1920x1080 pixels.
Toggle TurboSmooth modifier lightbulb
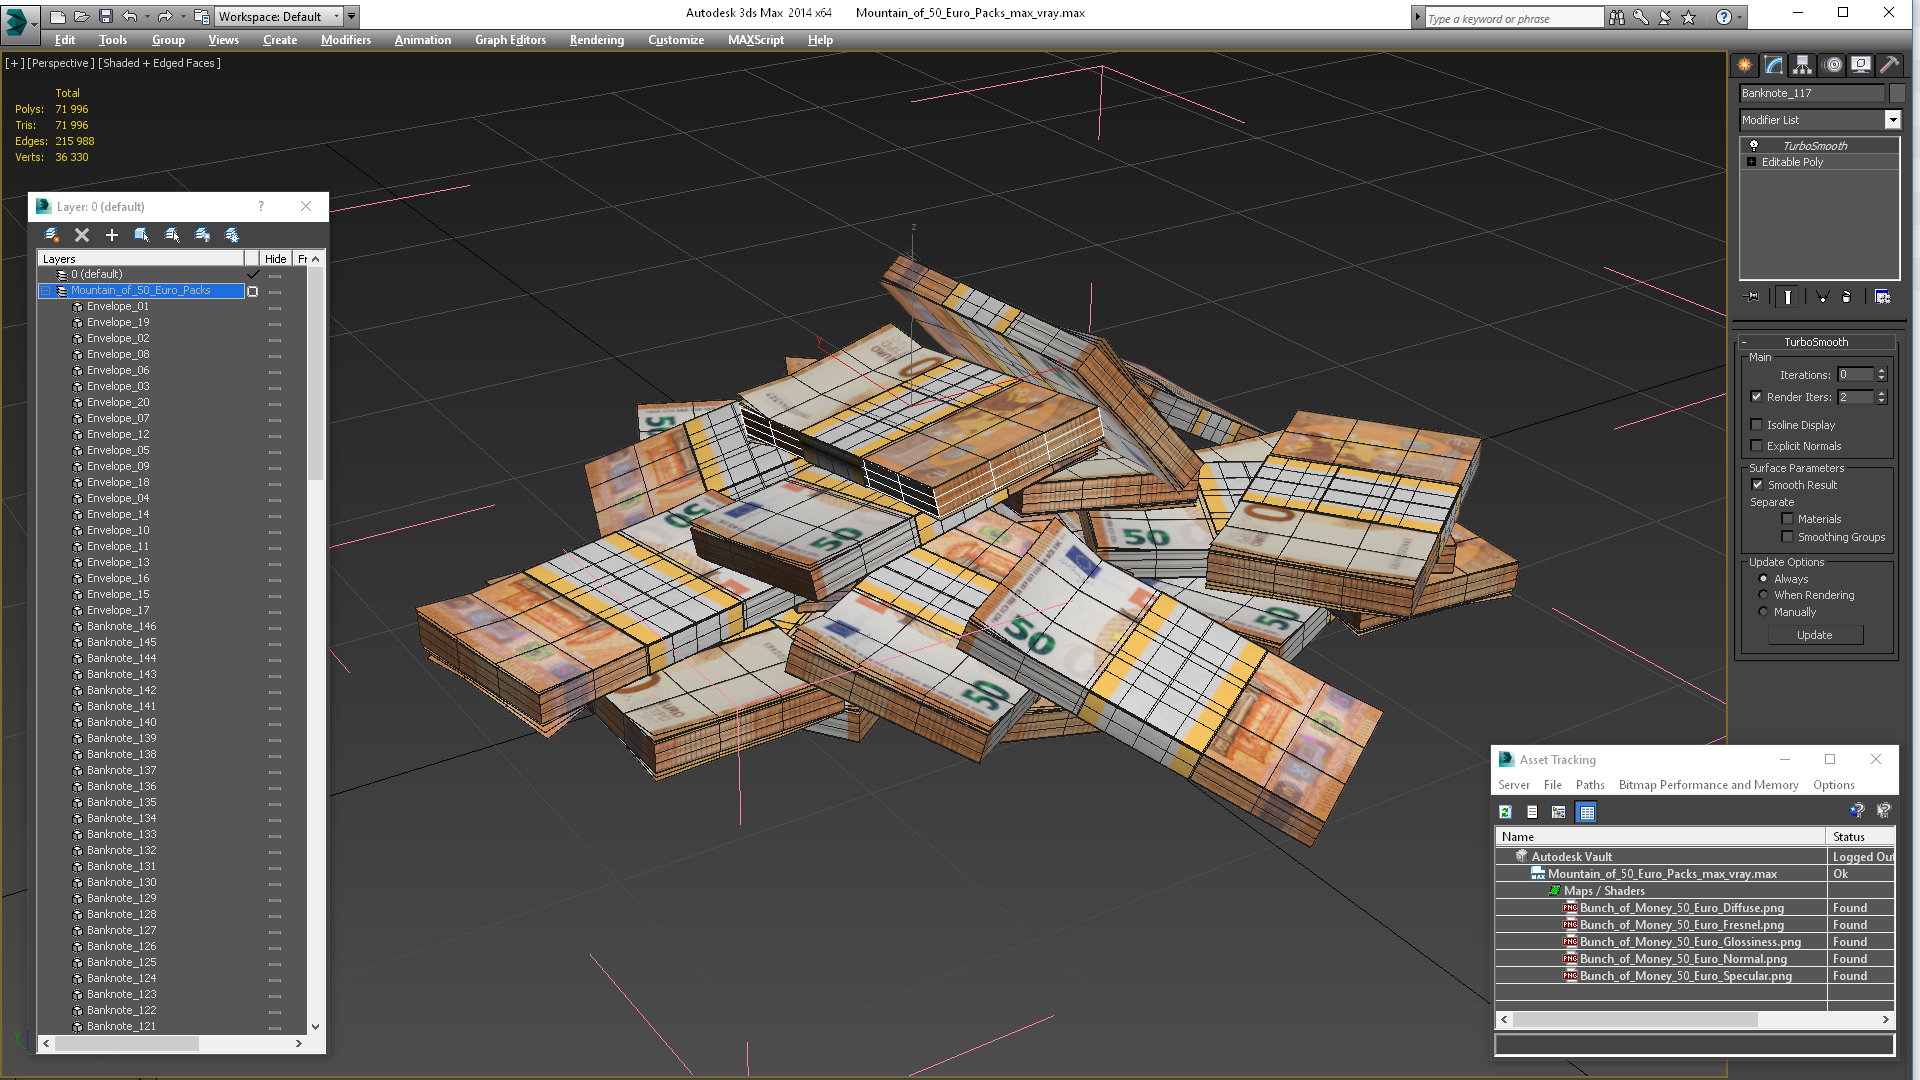tap(1753, 146)
